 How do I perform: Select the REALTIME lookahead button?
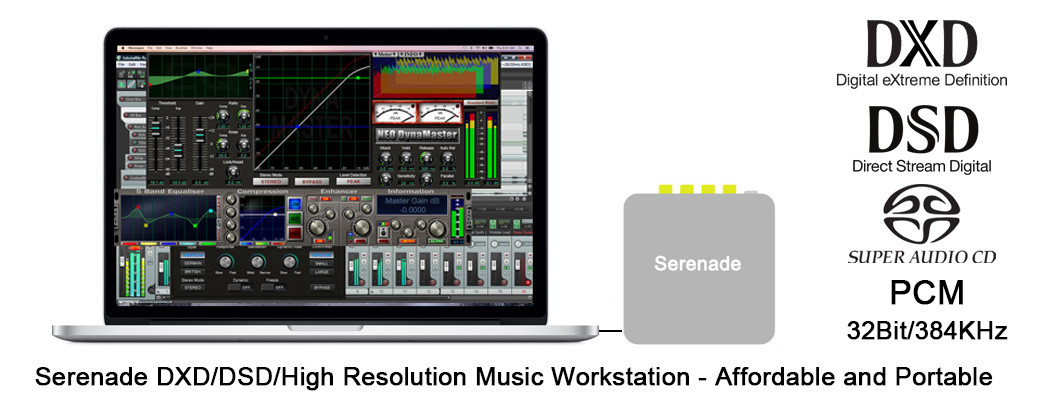click(x=321, y=255)
